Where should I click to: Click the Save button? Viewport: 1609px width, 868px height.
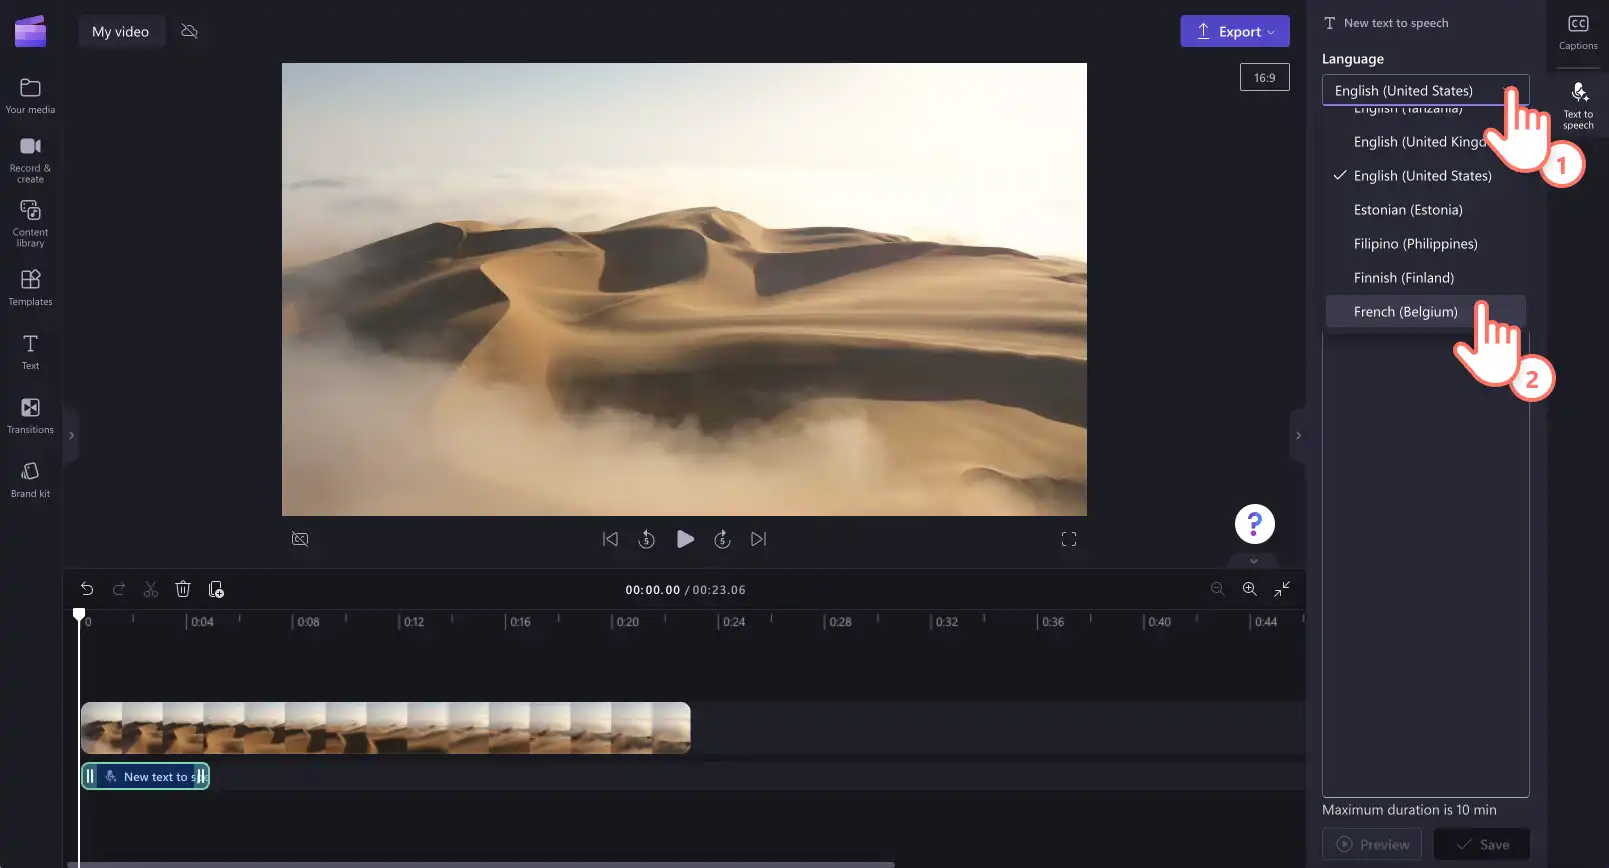point(1481,844)
